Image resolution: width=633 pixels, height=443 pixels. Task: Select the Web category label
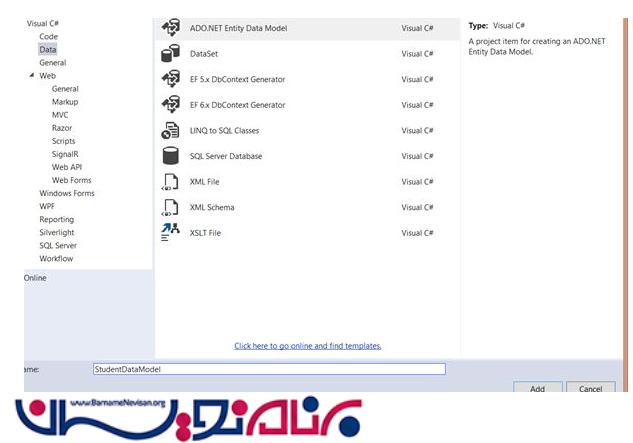coord(47,76)
